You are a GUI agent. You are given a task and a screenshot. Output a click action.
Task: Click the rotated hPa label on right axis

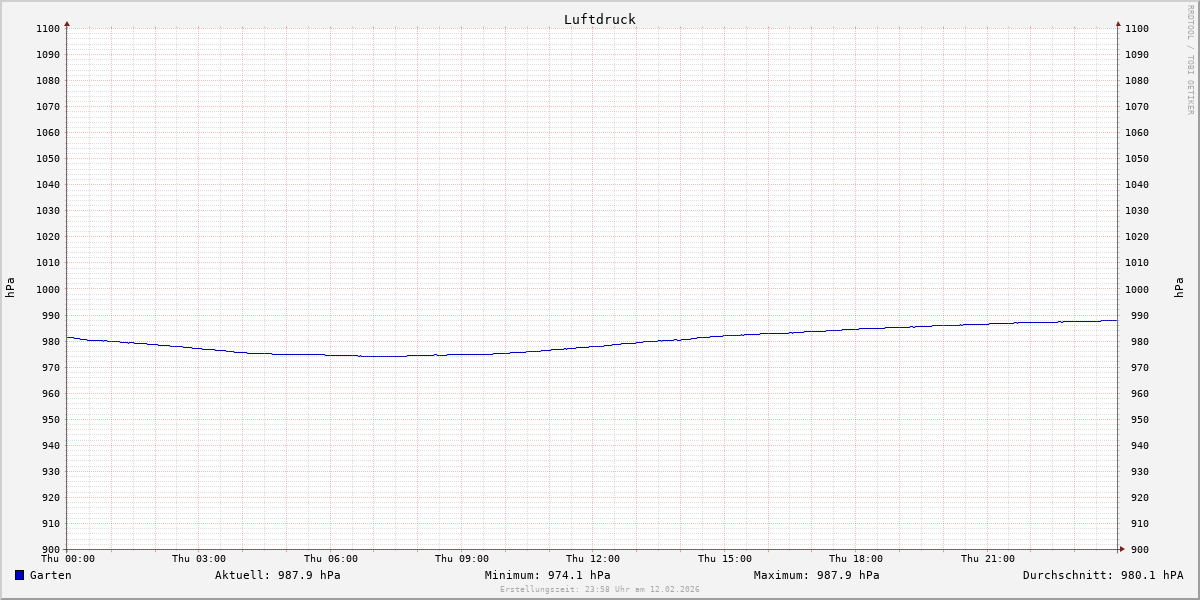pos(1180,288)
